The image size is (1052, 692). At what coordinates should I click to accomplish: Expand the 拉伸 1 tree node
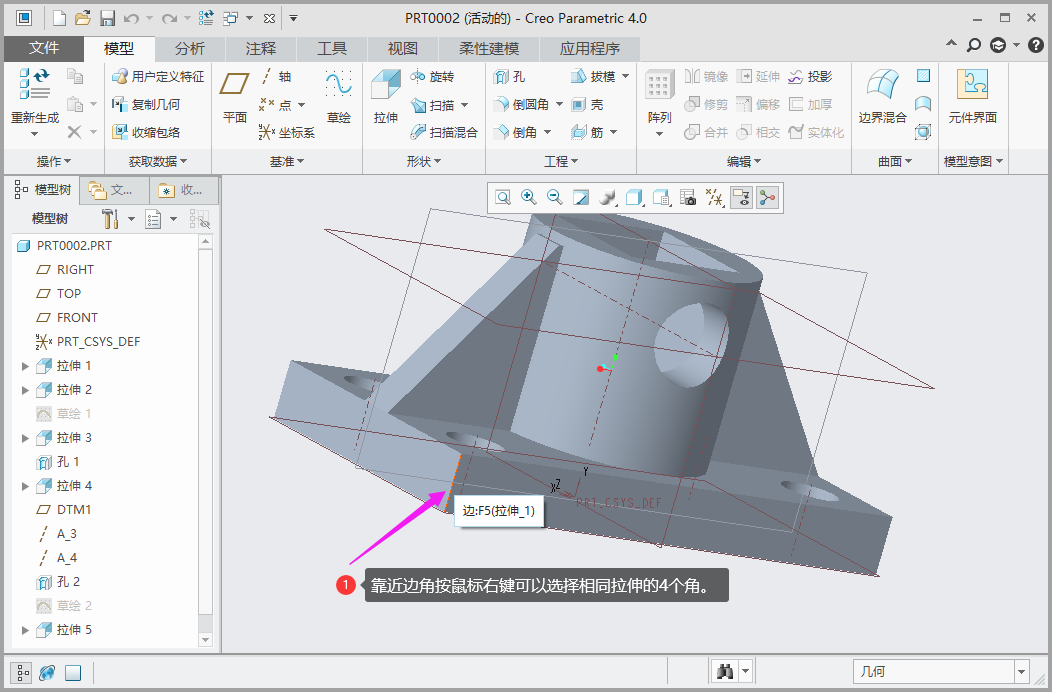tap(25, 366)
